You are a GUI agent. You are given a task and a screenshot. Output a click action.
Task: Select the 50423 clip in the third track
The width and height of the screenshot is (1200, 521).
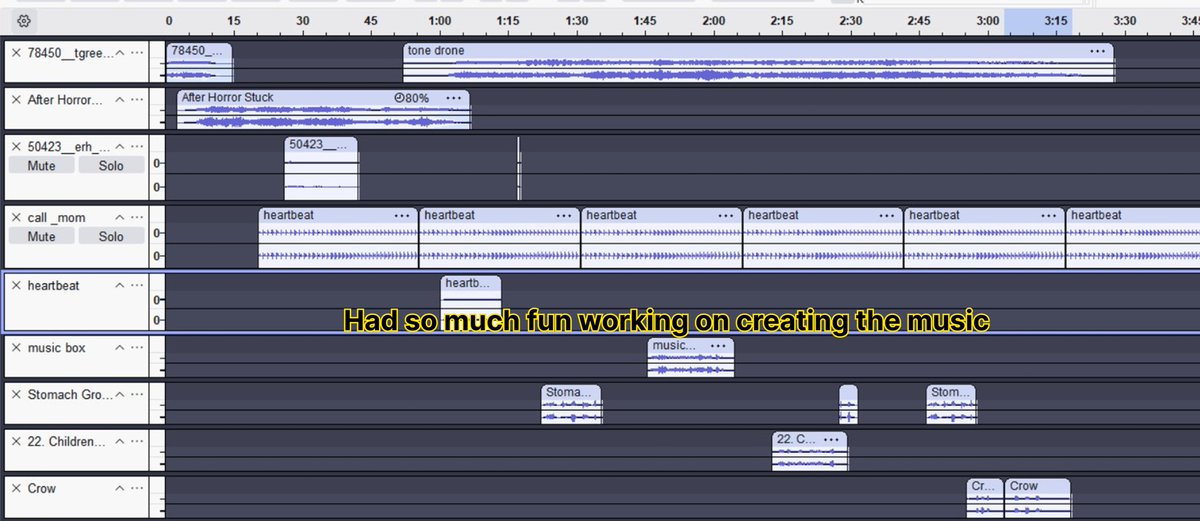(321, 168)
